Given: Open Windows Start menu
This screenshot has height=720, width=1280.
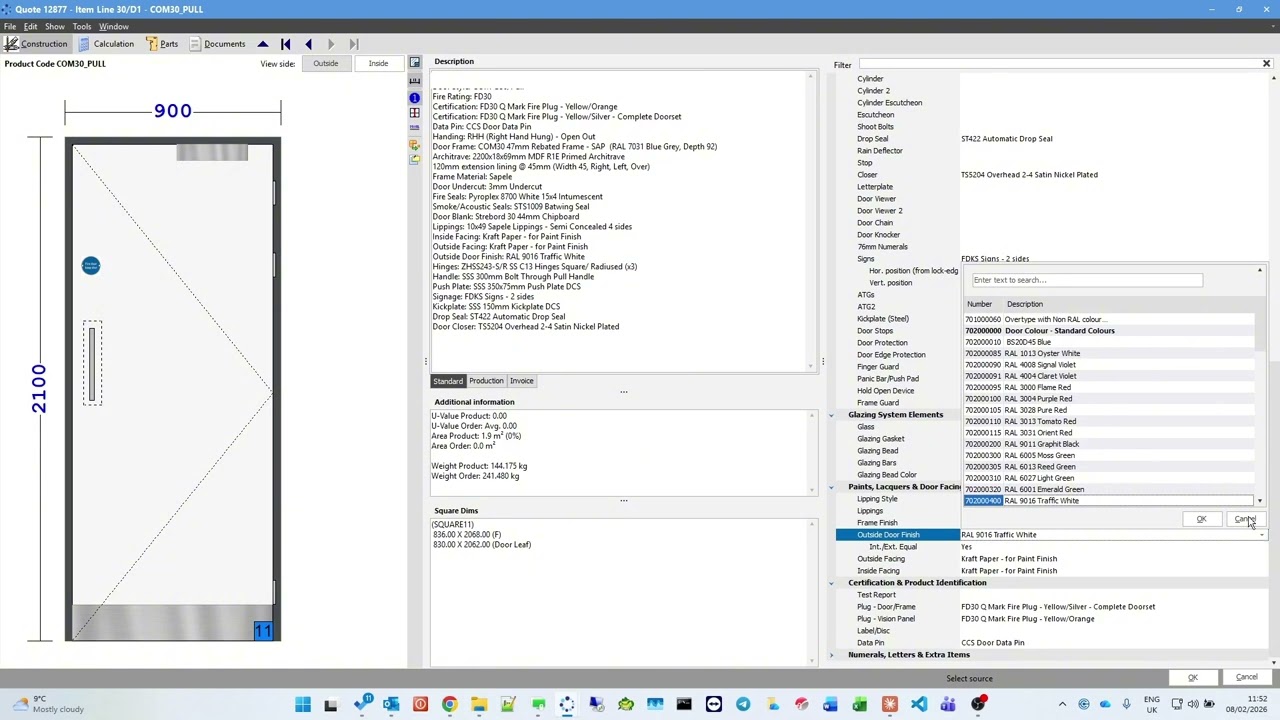Looking at the screenshot, I should [x=302, y=705].
